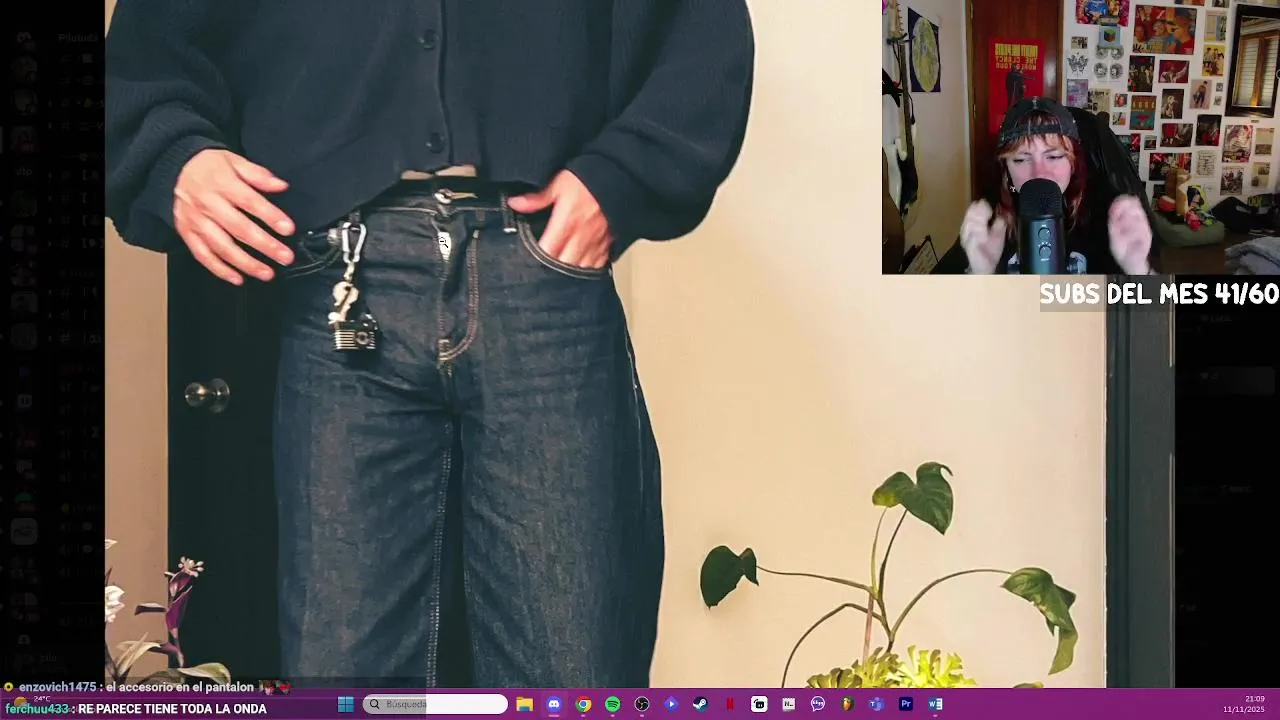Open the white square app beside Netflix

pos(759,704)
